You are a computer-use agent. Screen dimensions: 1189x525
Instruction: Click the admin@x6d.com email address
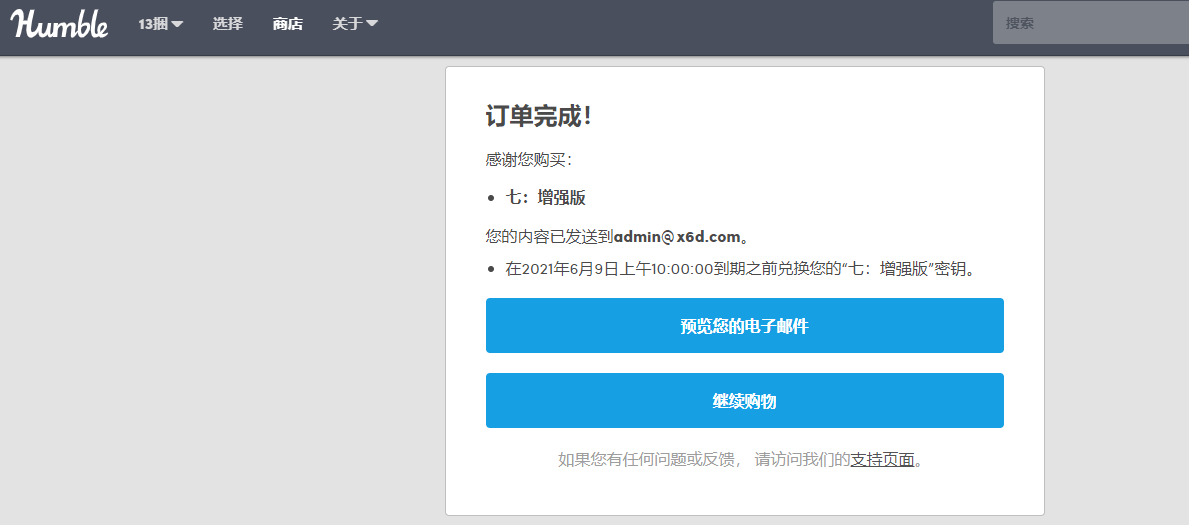(x=676, y=237)
